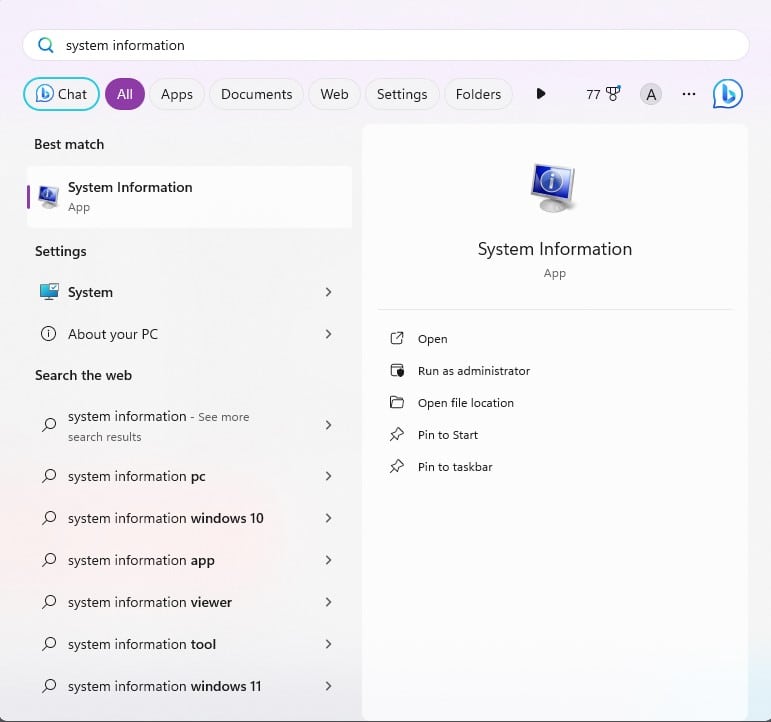The height and width of the screenshot is (722, 771).
Task: Click the search magnifier icon in search box
Action: pos(46,45)
